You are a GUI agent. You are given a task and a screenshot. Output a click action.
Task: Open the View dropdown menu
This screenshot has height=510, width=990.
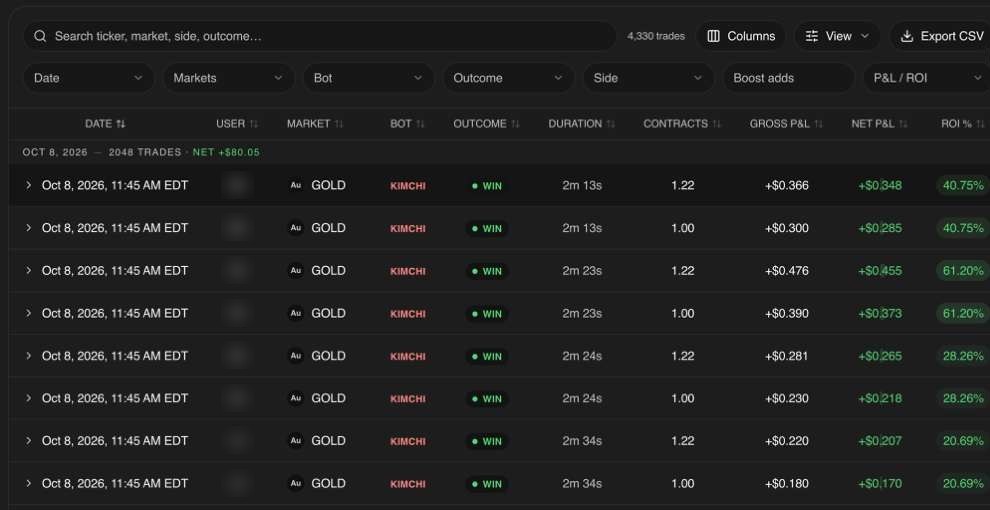pos(837,36)
